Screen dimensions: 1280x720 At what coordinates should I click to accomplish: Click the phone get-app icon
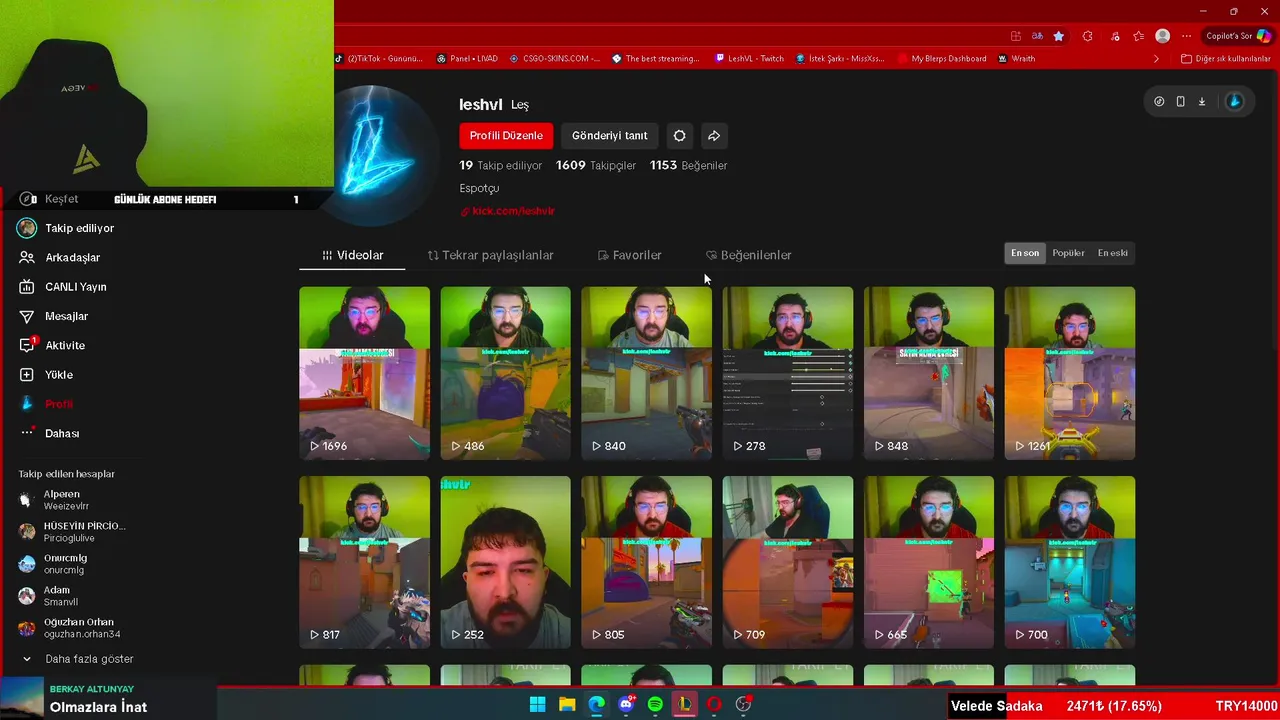(1180, 101)
